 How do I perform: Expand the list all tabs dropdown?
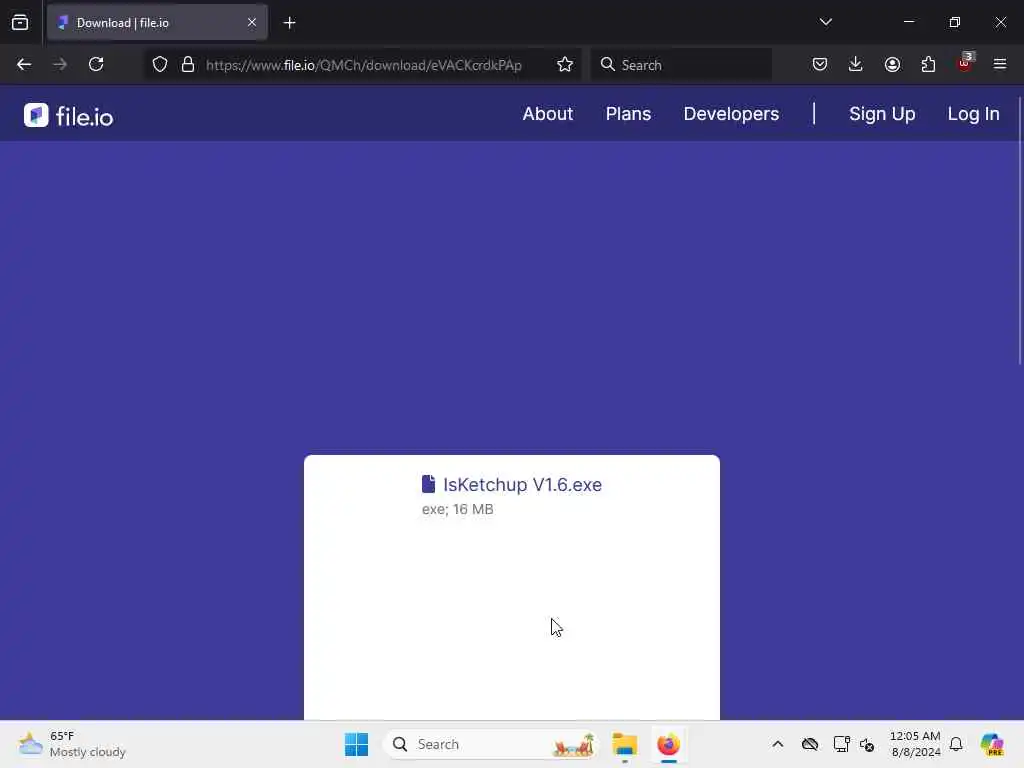coord(826,22)
